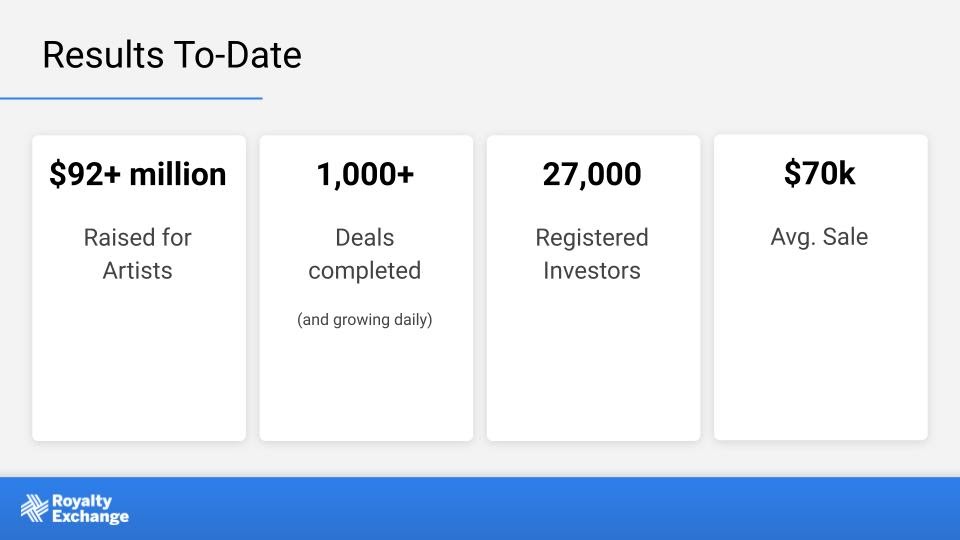Select the '$92+ million' headline figure
Image resolution: width=960 pixels, height=540 pixels.
(x=138, y=174)
